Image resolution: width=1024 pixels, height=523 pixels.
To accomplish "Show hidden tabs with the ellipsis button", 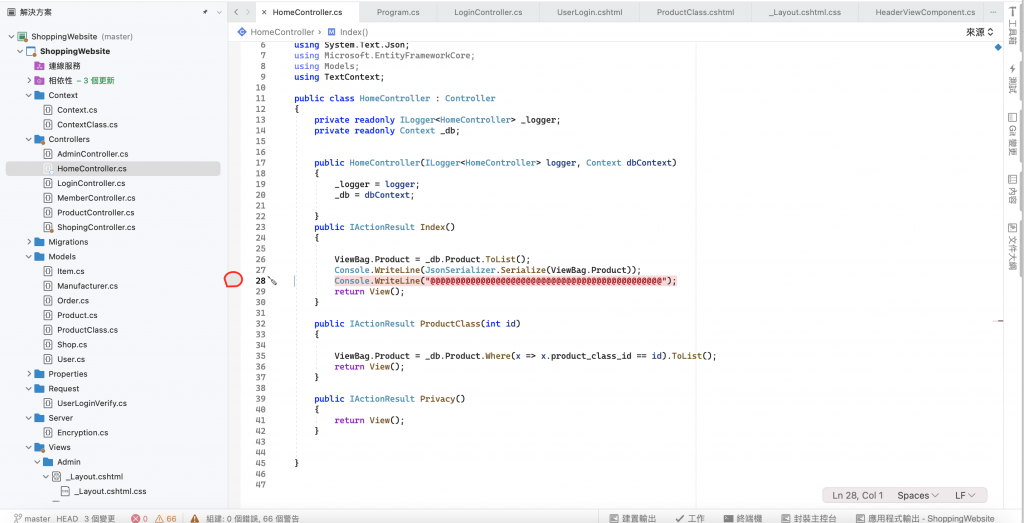I will (x=993, y=12).
